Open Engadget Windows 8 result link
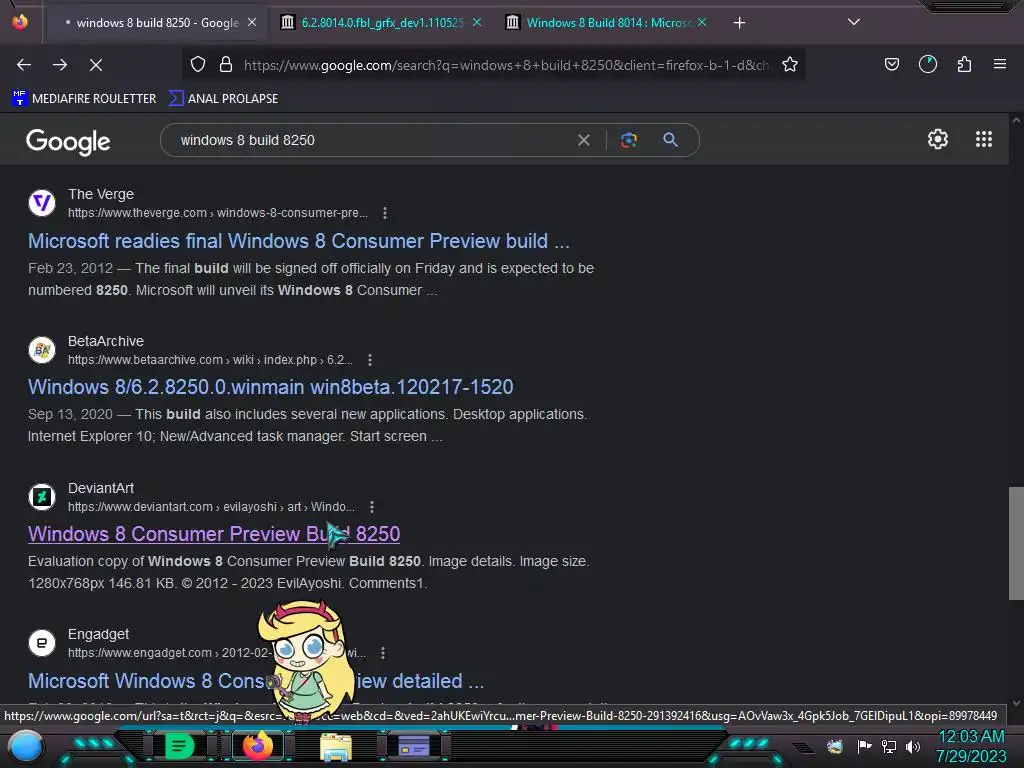The image size is (1024, 768). click(x=256, y=680)
